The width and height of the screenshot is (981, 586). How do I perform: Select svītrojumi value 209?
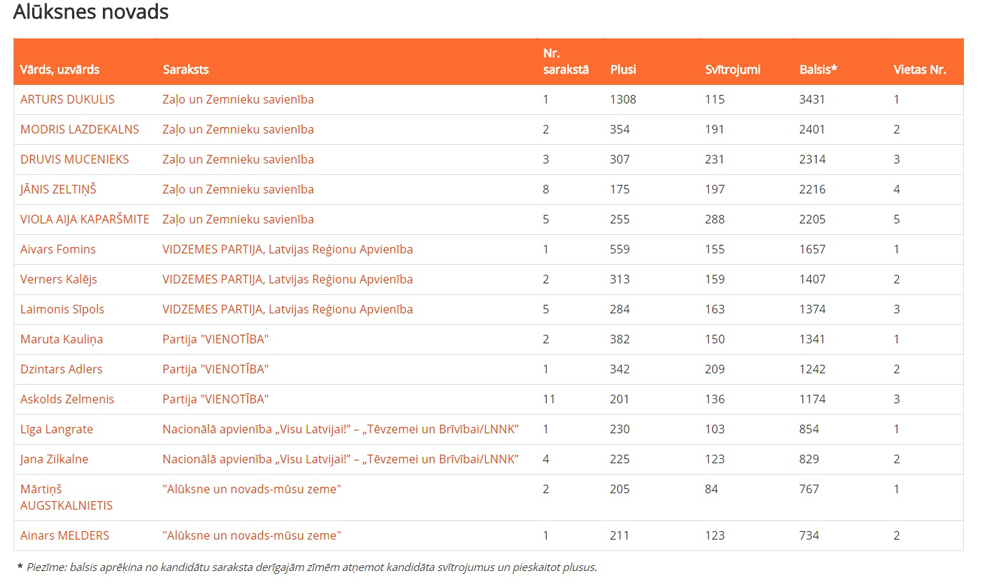[x=714, y=370]
